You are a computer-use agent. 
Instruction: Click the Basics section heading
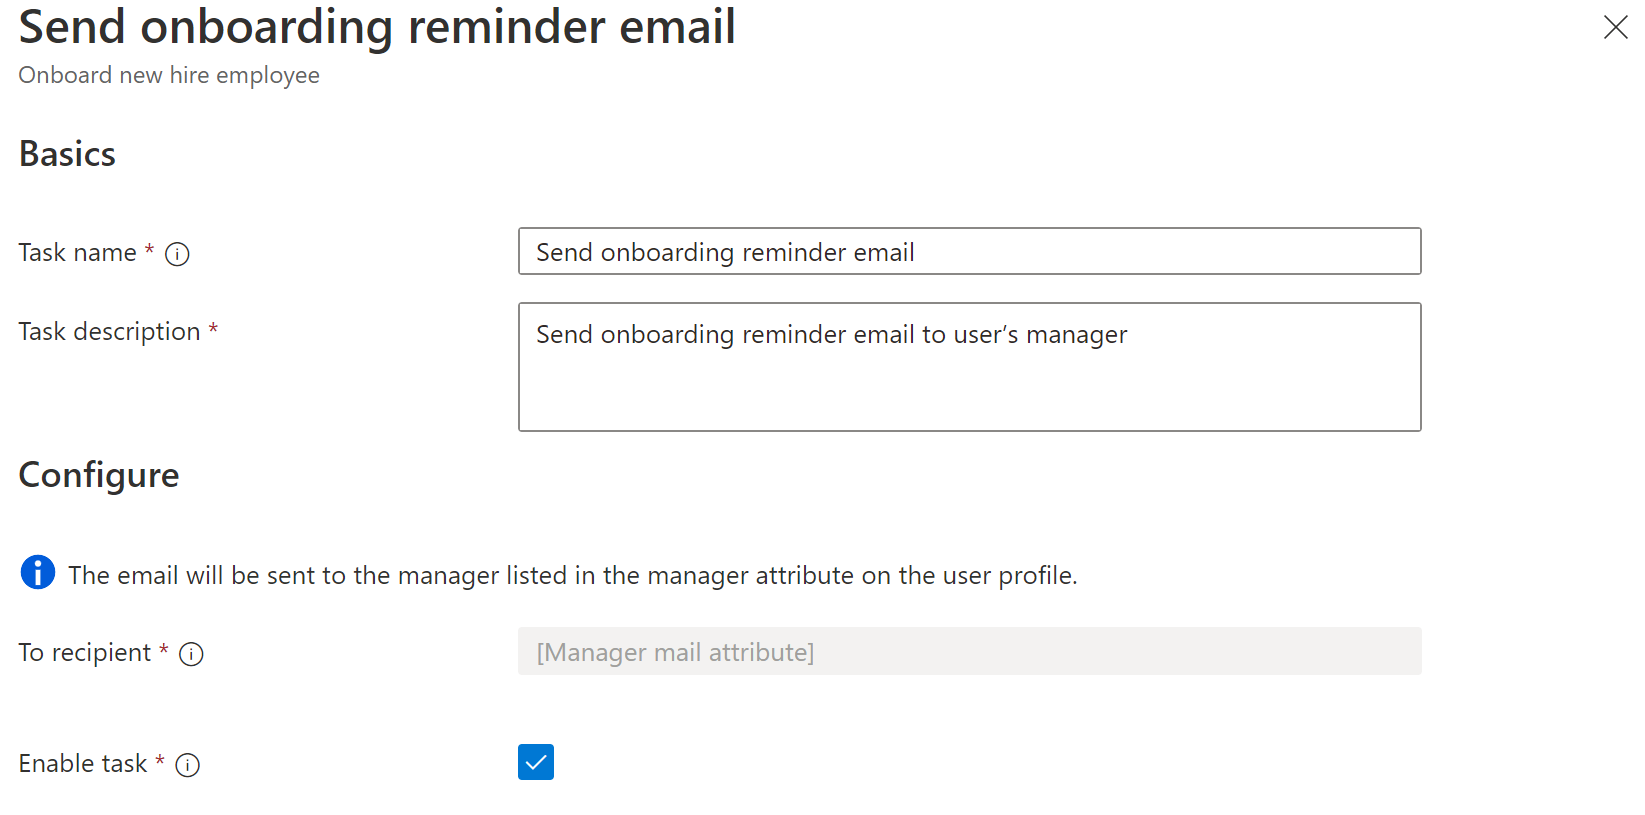[66, 154]
